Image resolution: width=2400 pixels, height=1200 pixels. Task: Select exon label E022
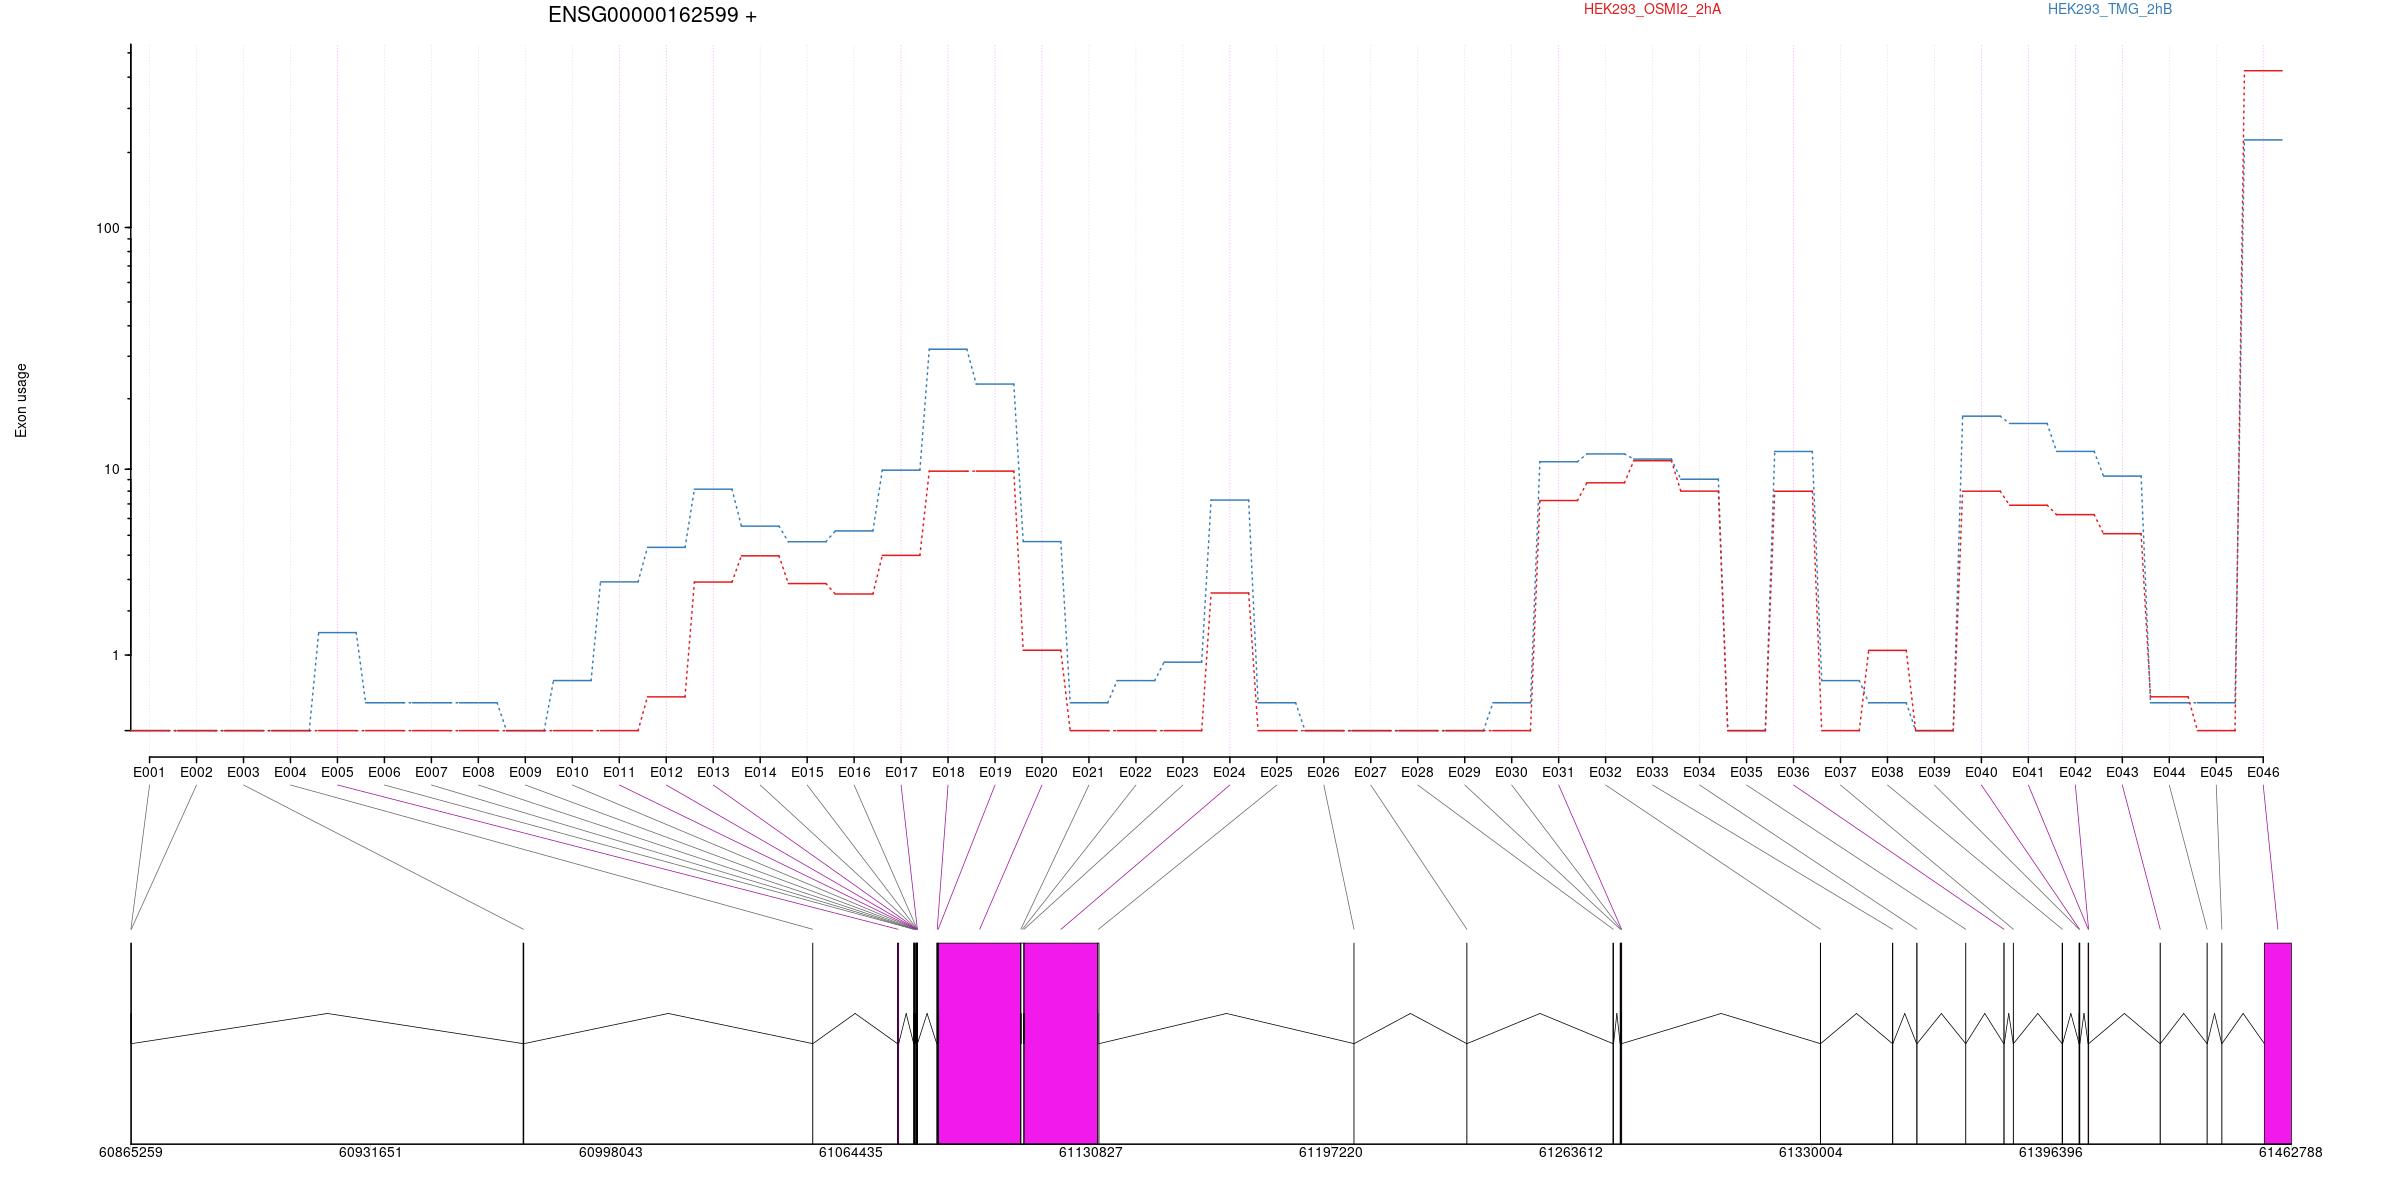(x=1135, y=772)
